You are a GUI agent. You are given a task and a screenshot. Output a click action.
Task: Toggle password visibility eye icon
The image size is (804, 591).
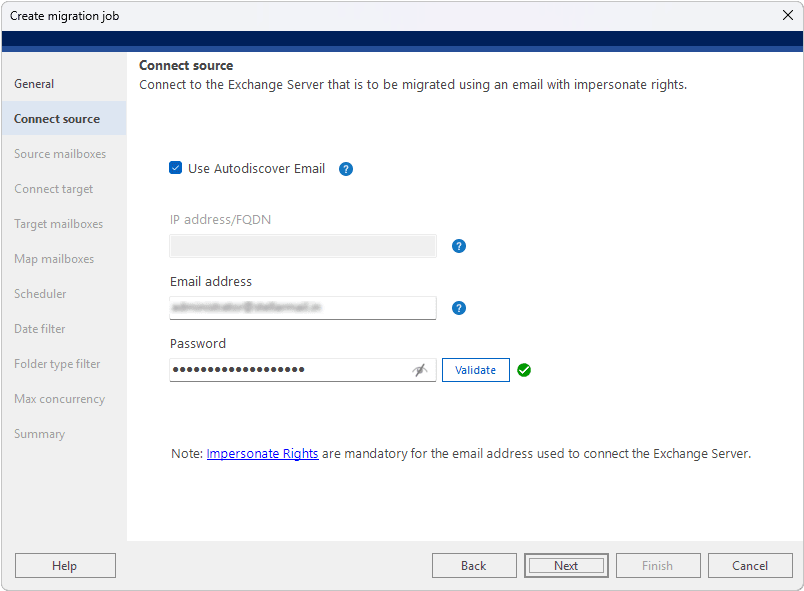click(419, 370)
